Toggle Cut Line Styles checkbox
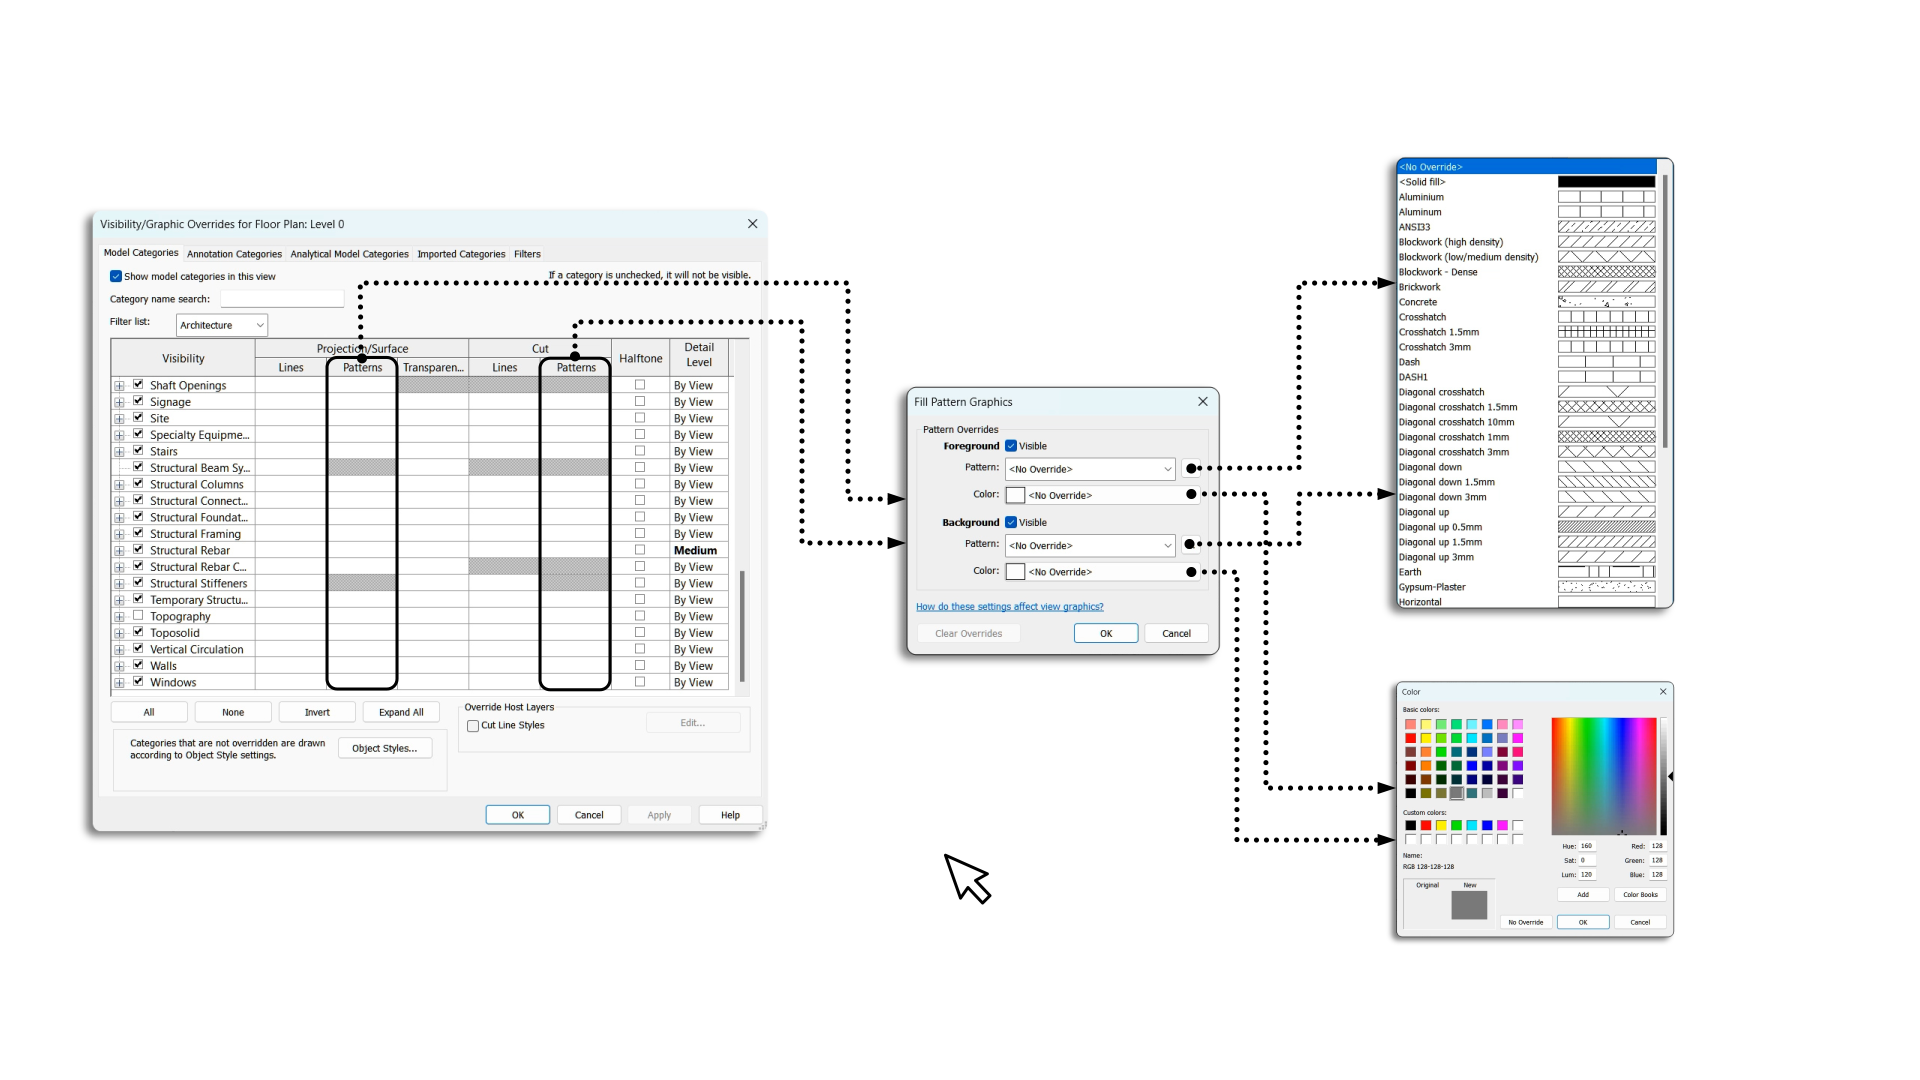Image resolution: width=1920 pixels, height=1080 pixels. pyautogui.click(x=473, y=726)
